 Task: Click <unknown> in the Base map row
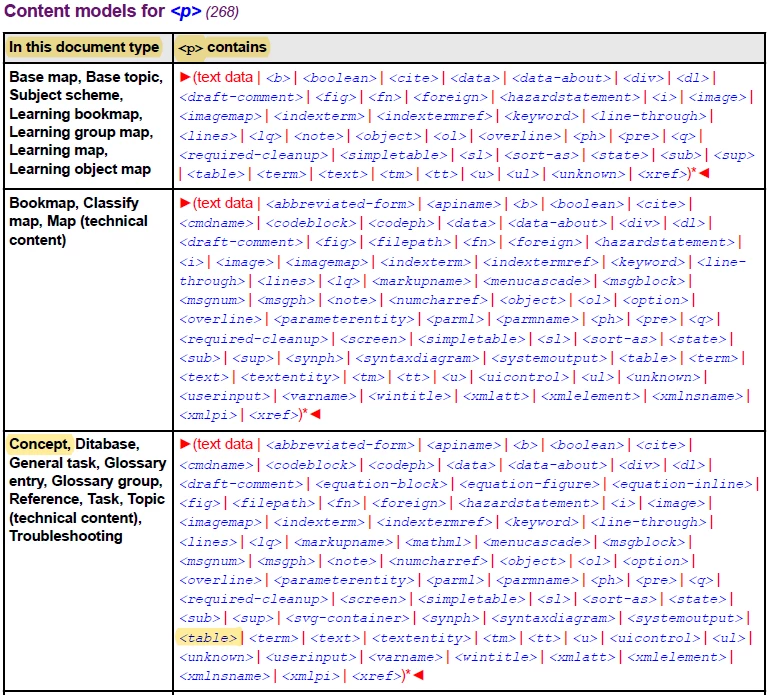pos(588,174)
